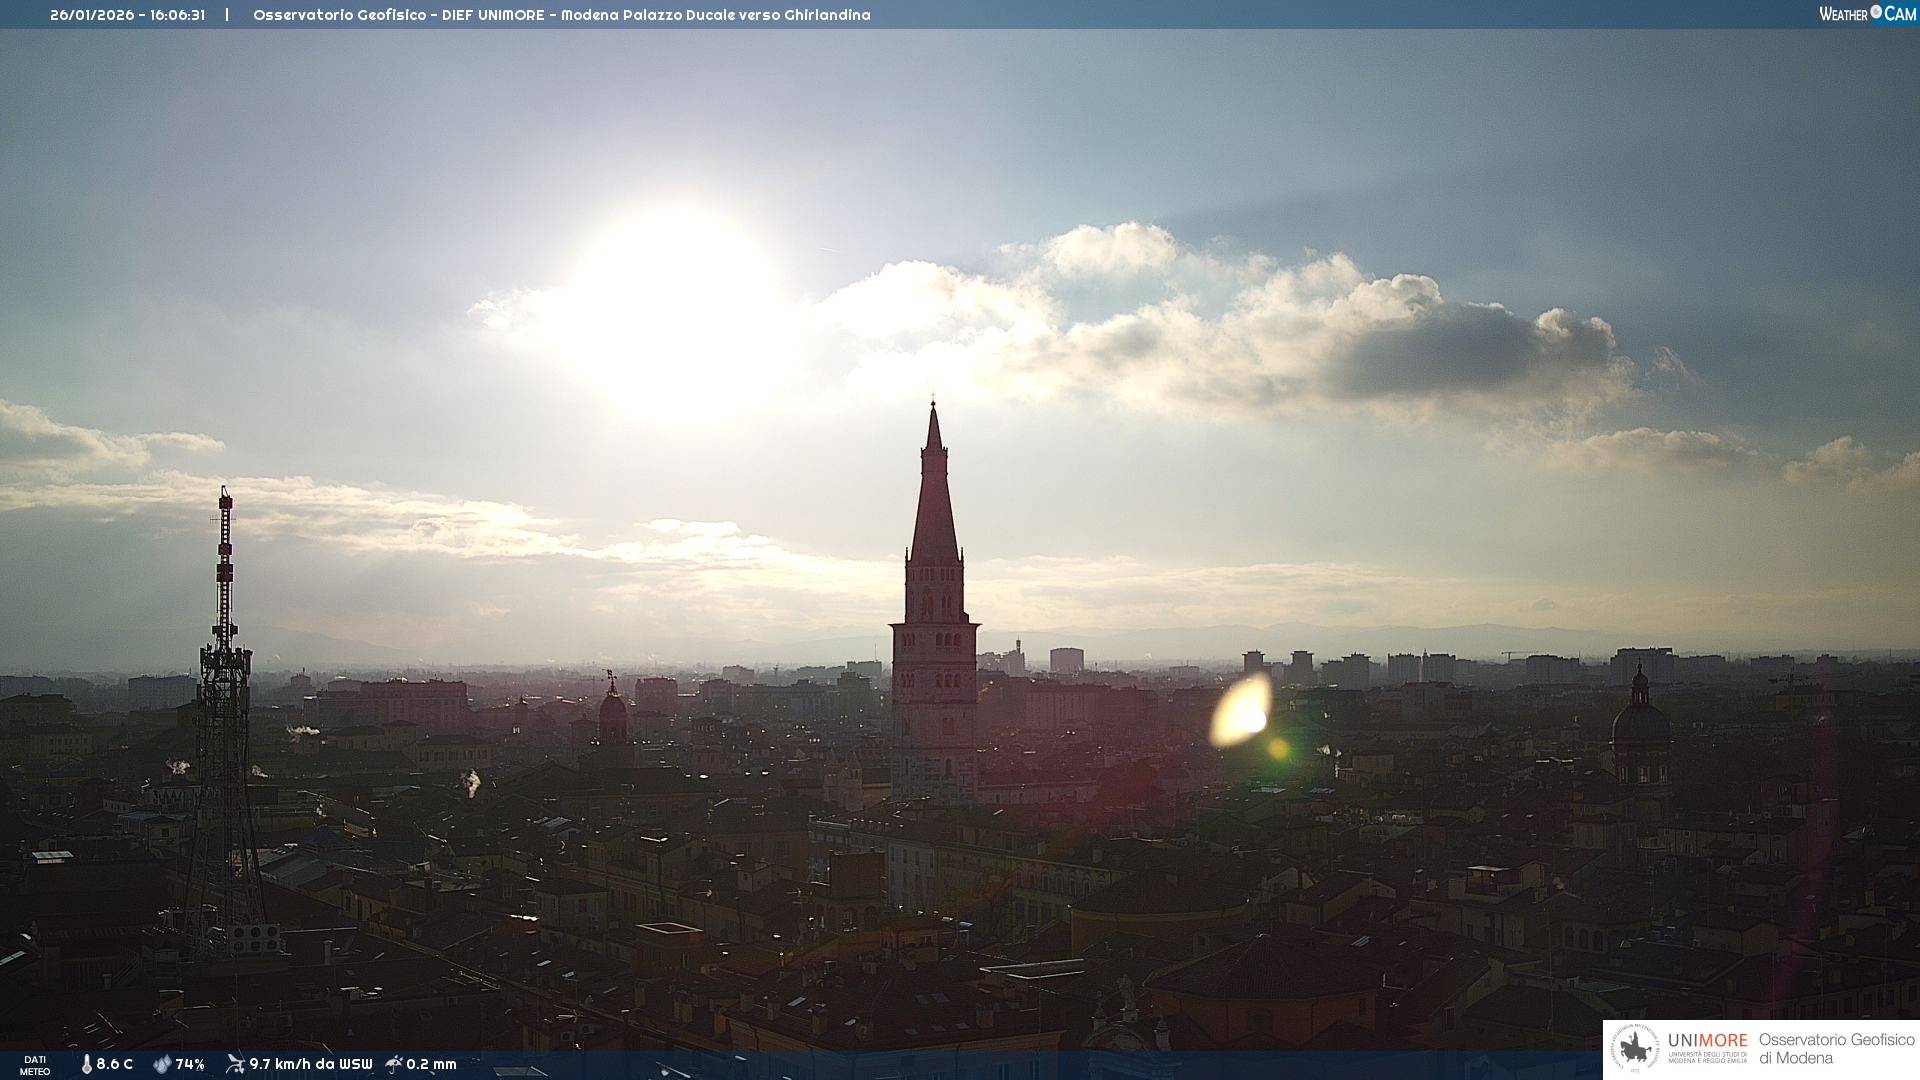Click the DATI METEO label
This screenshot has height=1080, width=1920.
pyautogui.click(x=35, y=1065)
